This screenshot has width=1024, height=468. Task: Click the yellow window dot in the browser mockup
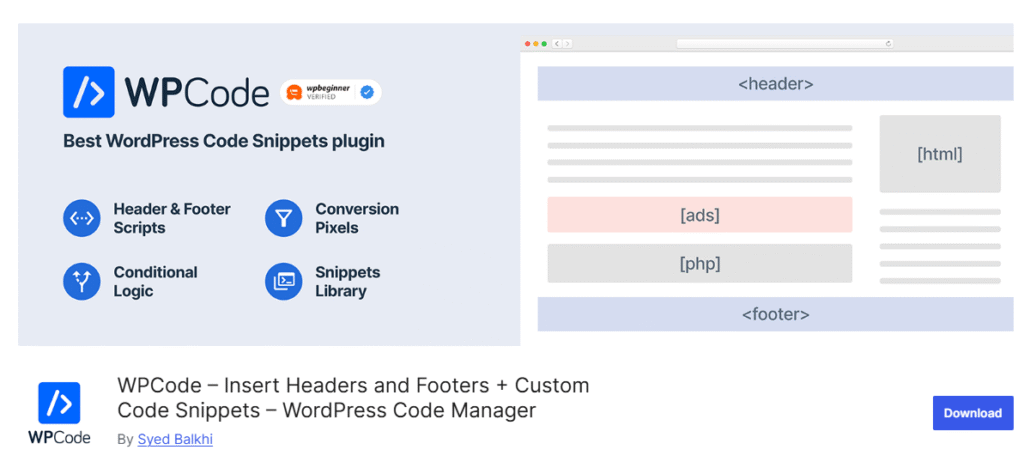pyautogui.click(x=536, y=44)
